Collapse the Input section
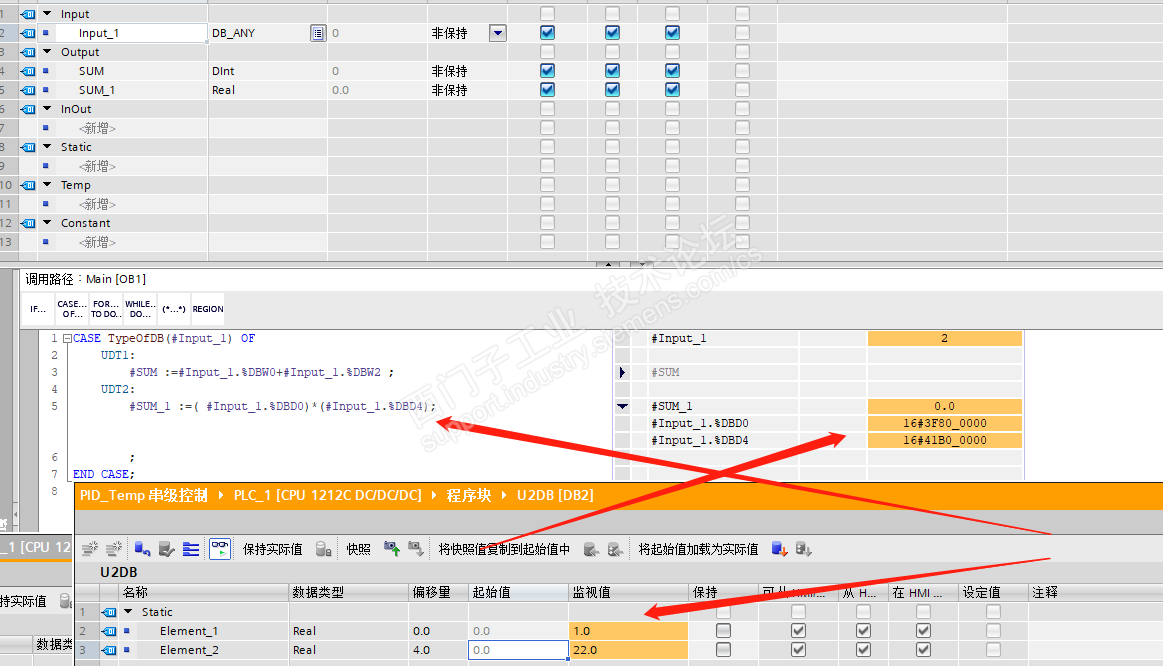Screen dimensions: 1163x666 [47, 13]
